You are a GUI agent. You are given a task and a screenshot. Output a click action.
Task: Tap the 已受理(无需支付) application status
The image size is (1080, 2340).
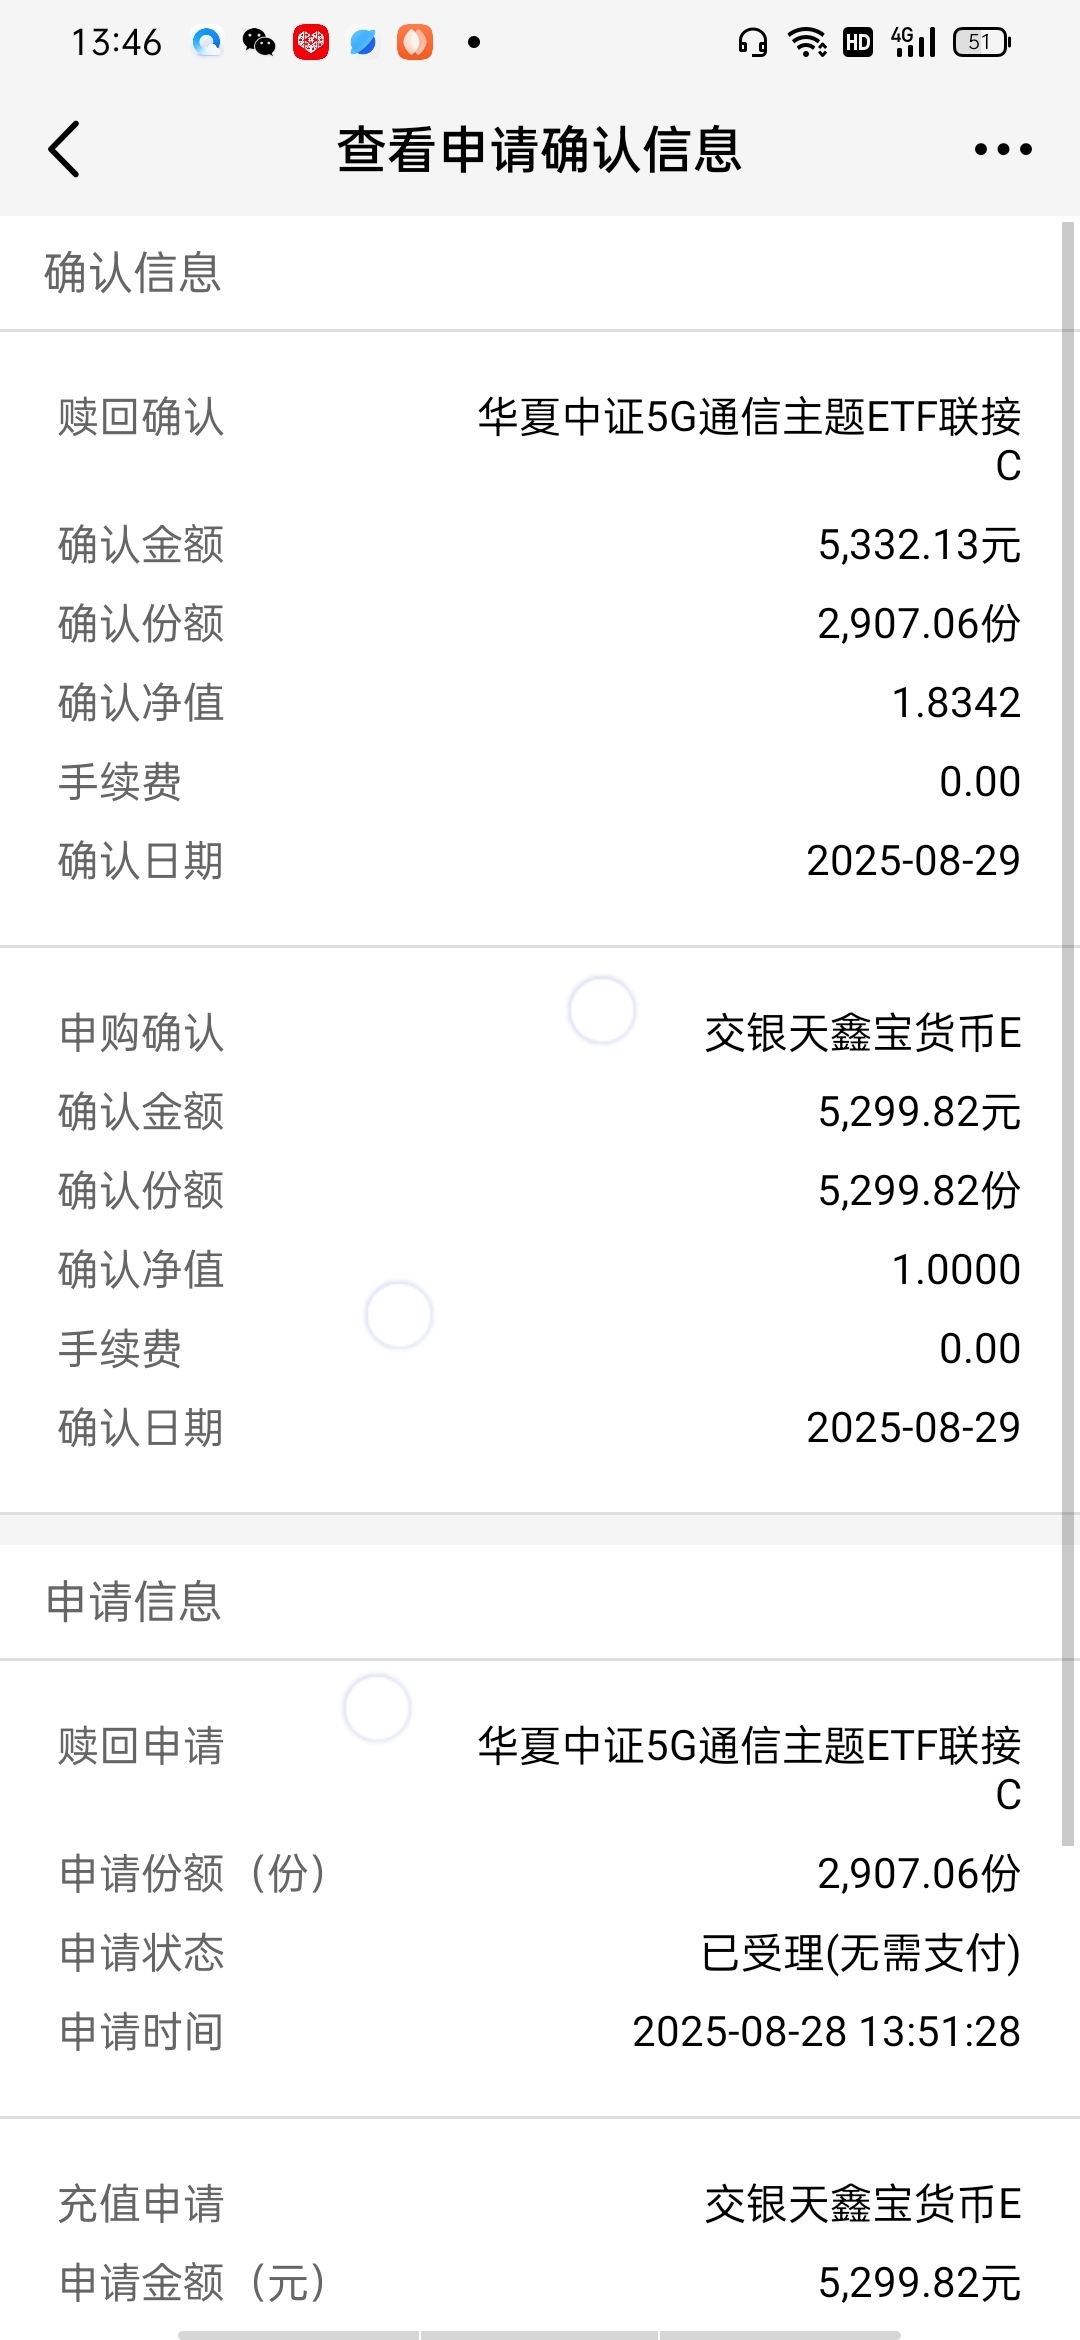click(x=861, y=1953)
